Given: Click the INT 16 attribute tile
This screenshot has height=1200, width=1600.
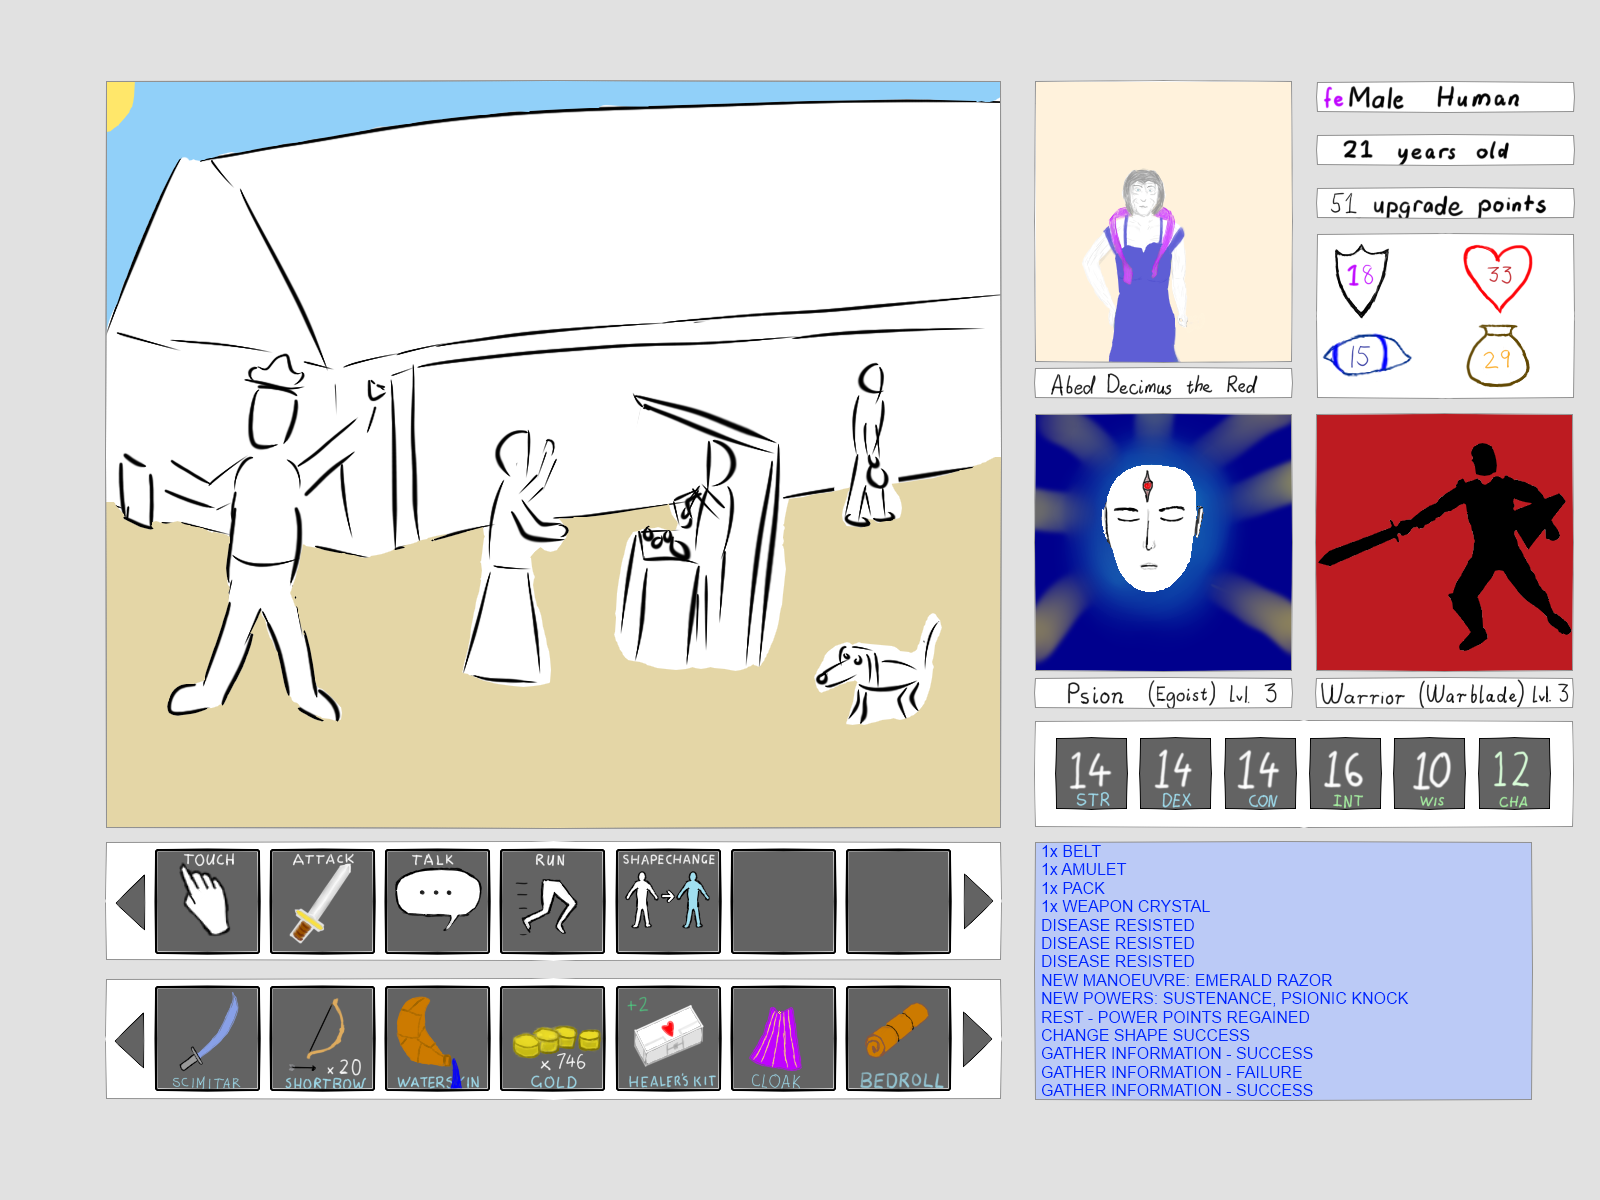Looking at the screenshot, I should (x=1344, y=773).
